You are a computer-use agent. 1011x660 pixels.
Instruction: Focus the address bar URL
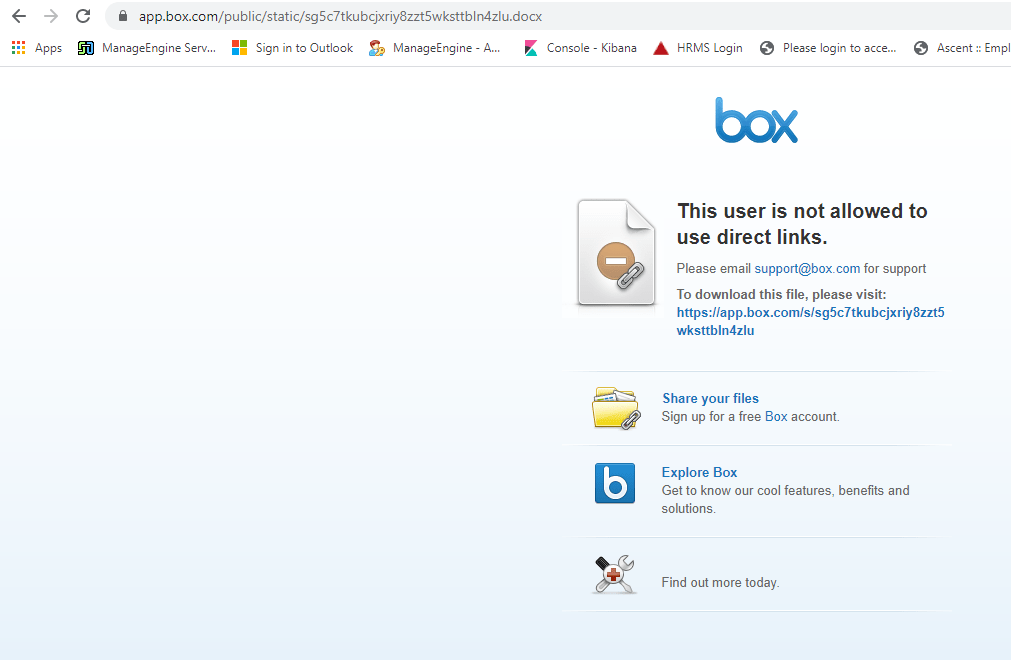pos(340,16)
